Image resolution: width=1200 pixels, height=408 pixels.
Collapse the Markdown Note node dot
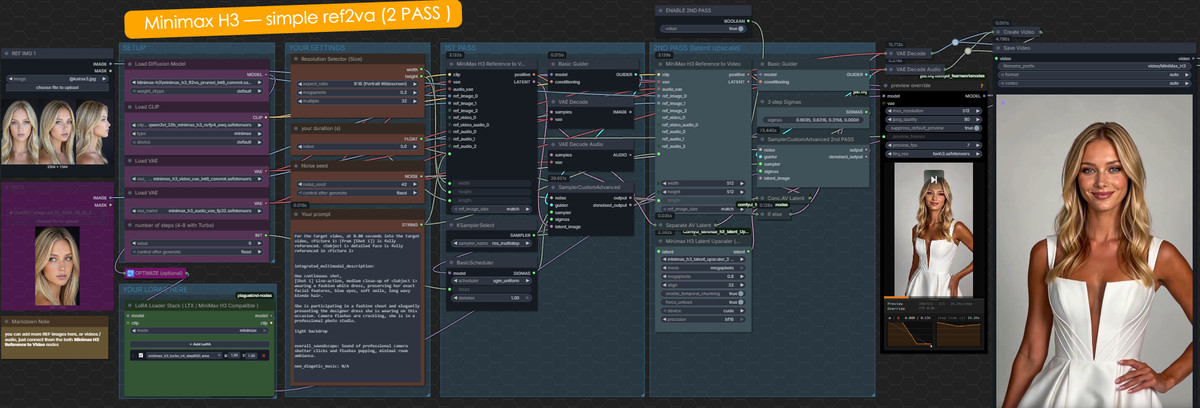5,320
